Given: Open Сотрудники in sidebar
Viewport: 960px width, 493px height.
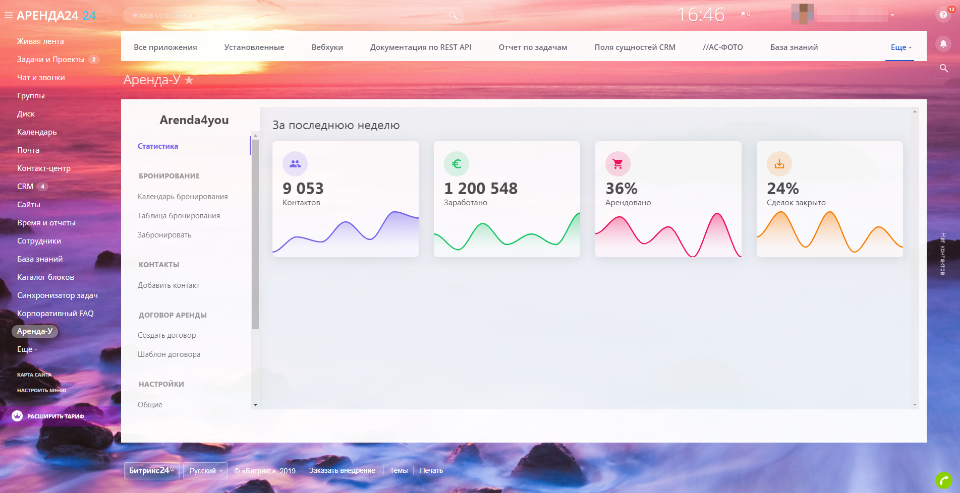Looking at the screenshot, I should pos(39,241).
